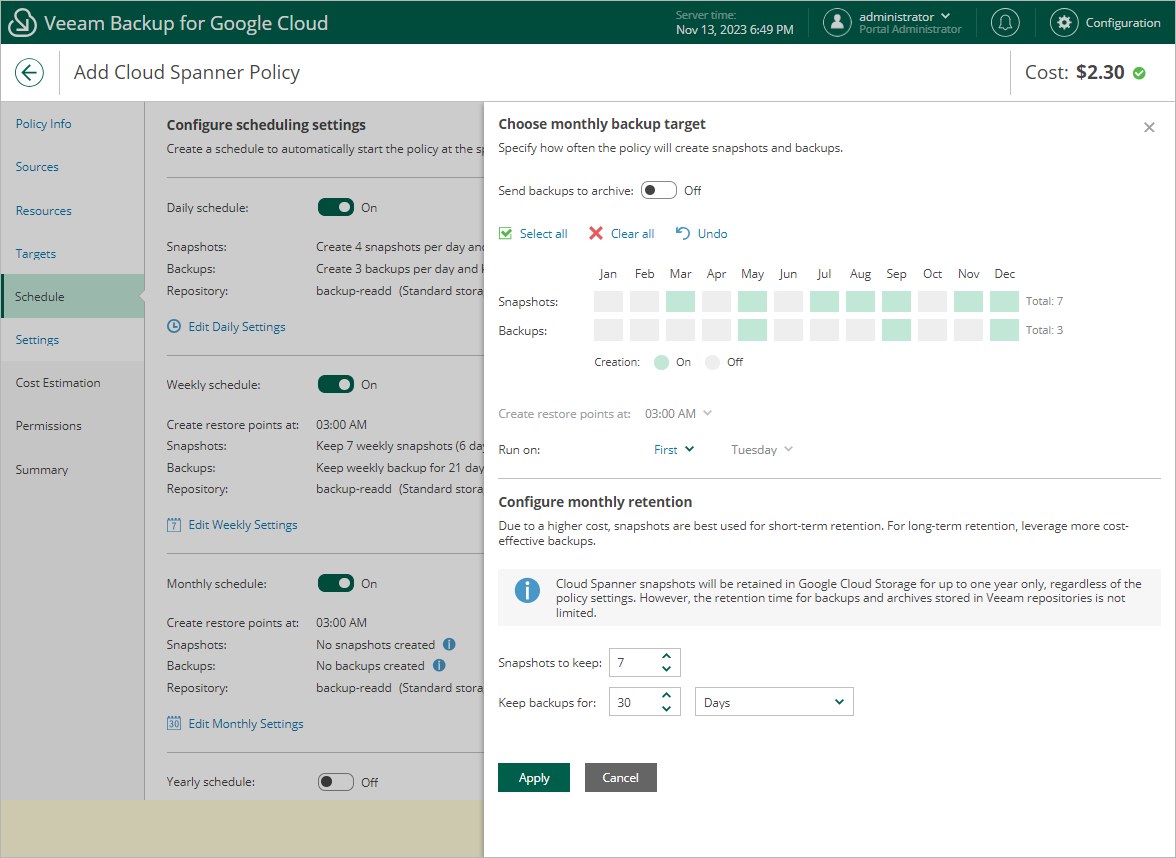Toggle July snapshots cell
The width and height of the screenshot is (1176, 858).
pyautogui.click(x=824, y=302)
